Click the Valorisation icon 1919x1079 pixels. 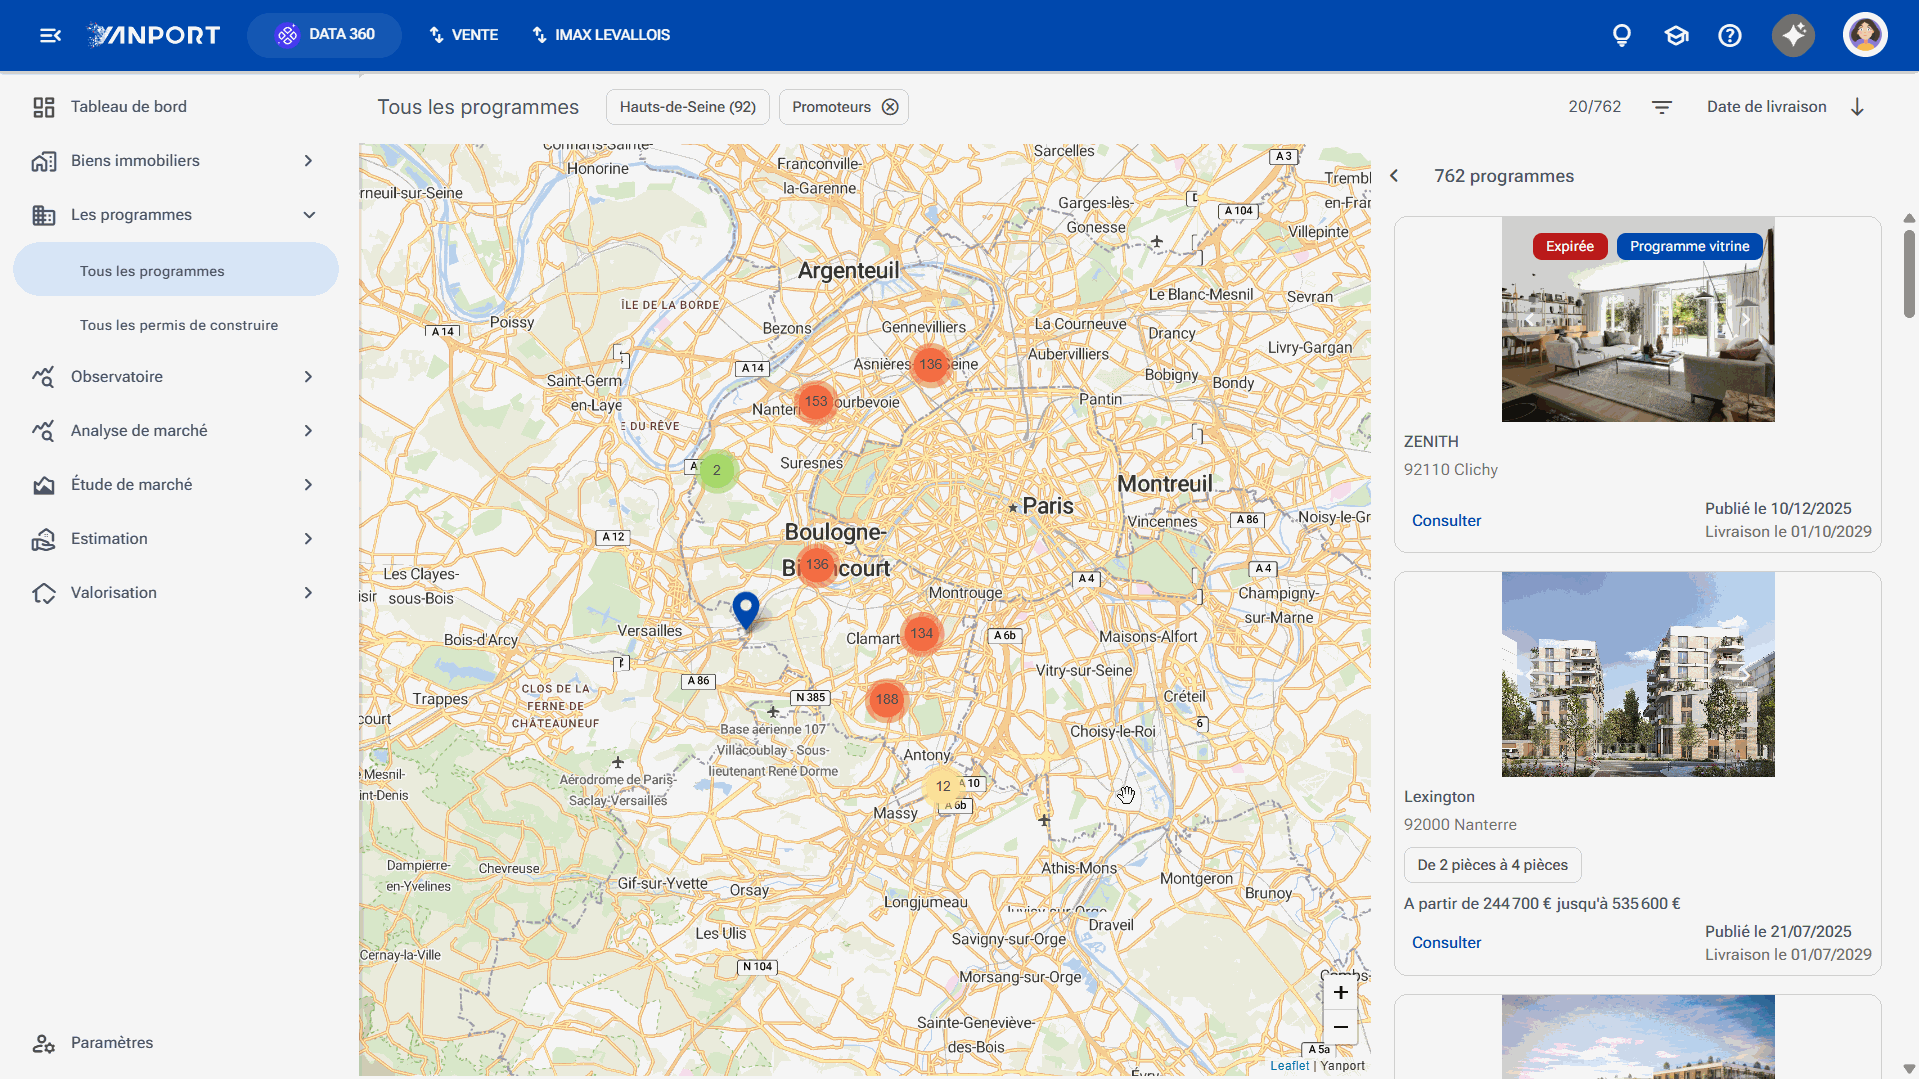43,593
